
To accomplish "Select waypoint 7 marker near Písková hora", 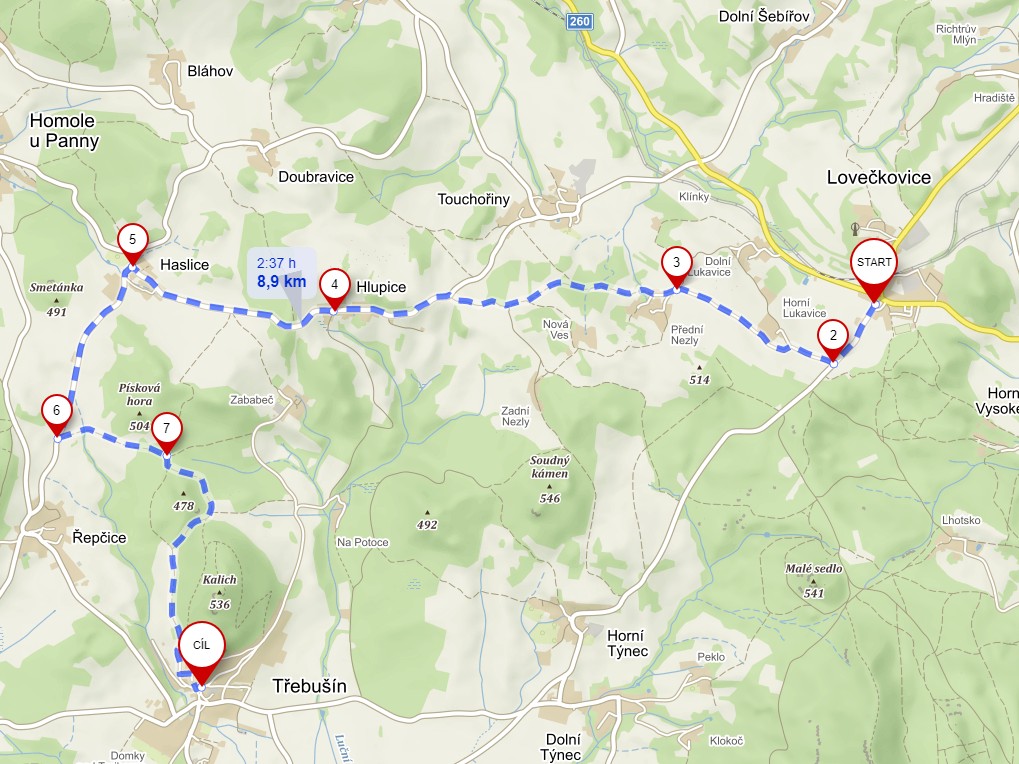I will (166, 434).
